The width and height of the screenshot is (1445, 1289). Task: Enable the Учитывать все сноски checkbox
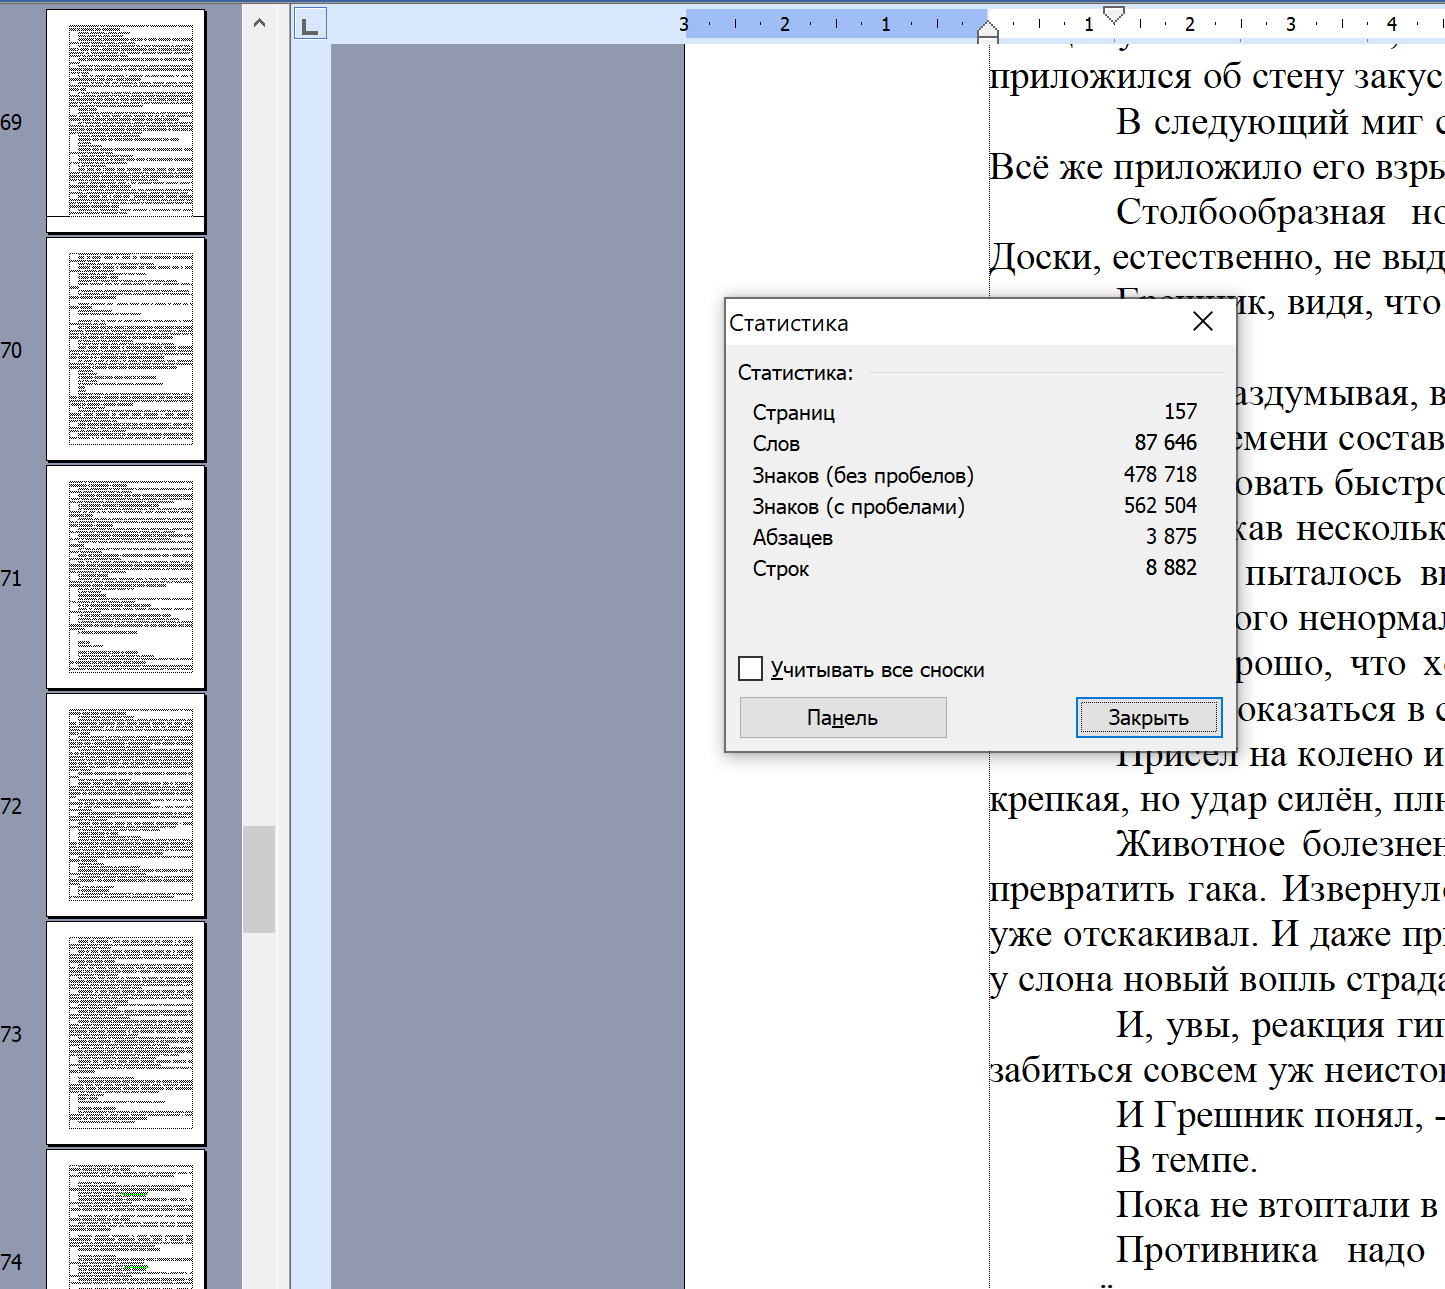pyautogui.click(x=751, y=669)
